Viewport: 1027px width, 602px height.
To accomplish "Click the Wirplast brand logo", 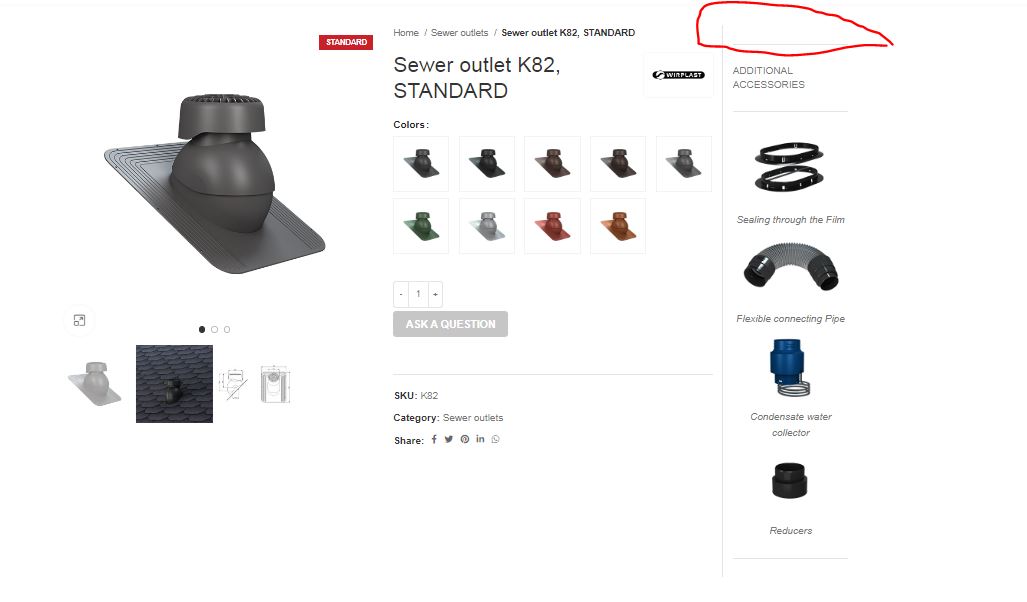I will pyautogui.click(x=679, y=75).
